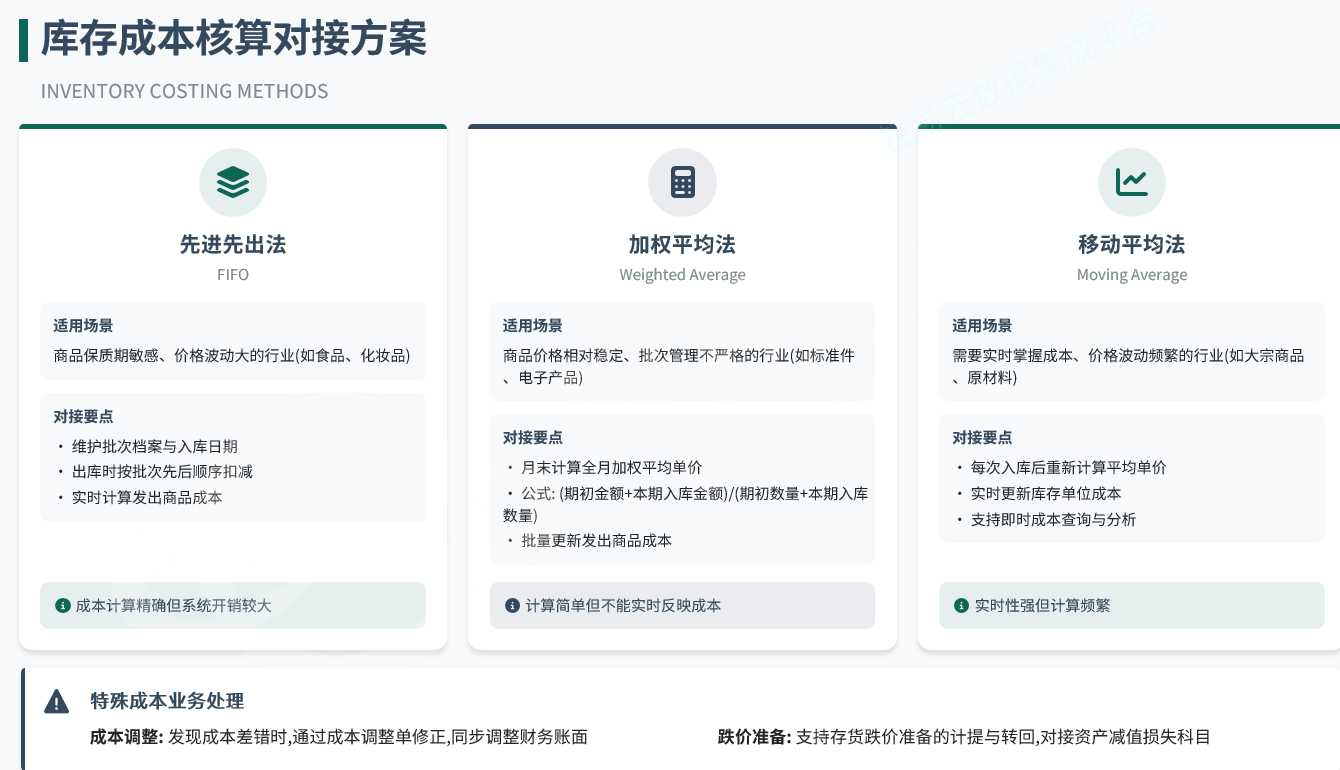Viewport: 1340px width, 770px height.
Task: Click the 成本调整 bold label
Action: point(126,738)
